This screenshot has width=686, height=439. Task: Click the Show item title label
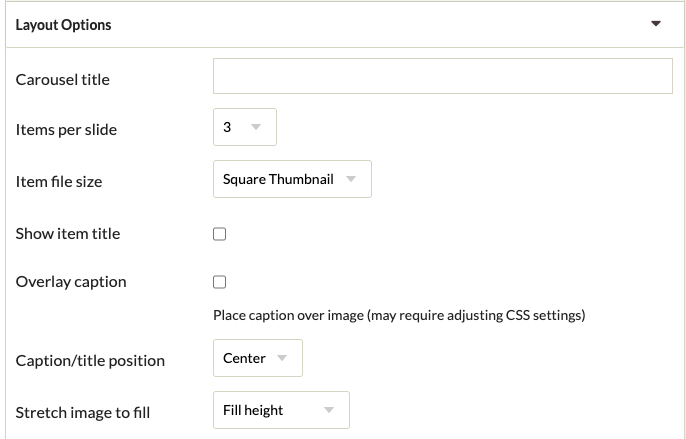tap(68, 234)
